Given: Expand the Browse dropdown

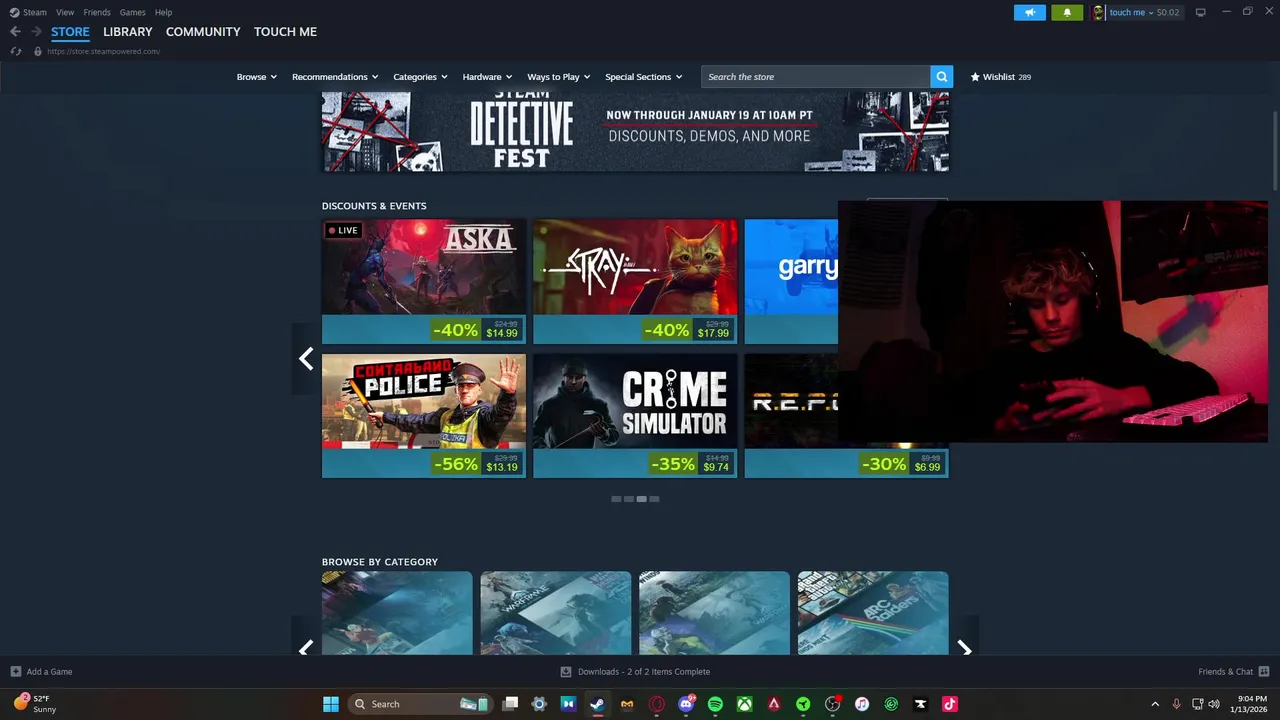Looking at the screenshot, I should 257,77.
